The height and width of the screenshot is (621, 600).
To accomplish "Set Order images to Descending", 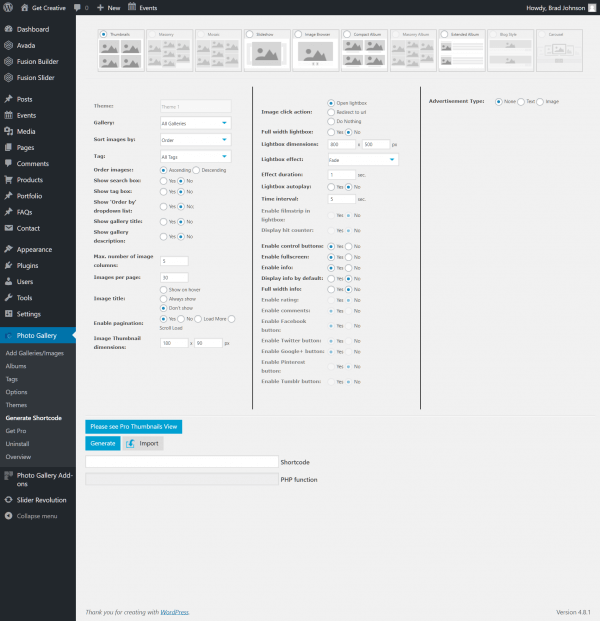I will point(196,170).
